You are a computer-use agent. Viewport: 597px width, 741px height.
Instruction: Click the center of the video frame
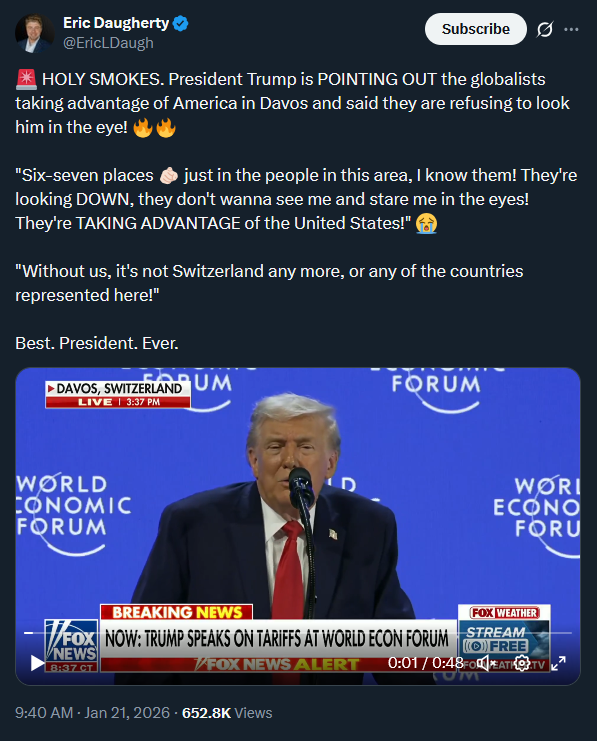(x=298, y=526)
